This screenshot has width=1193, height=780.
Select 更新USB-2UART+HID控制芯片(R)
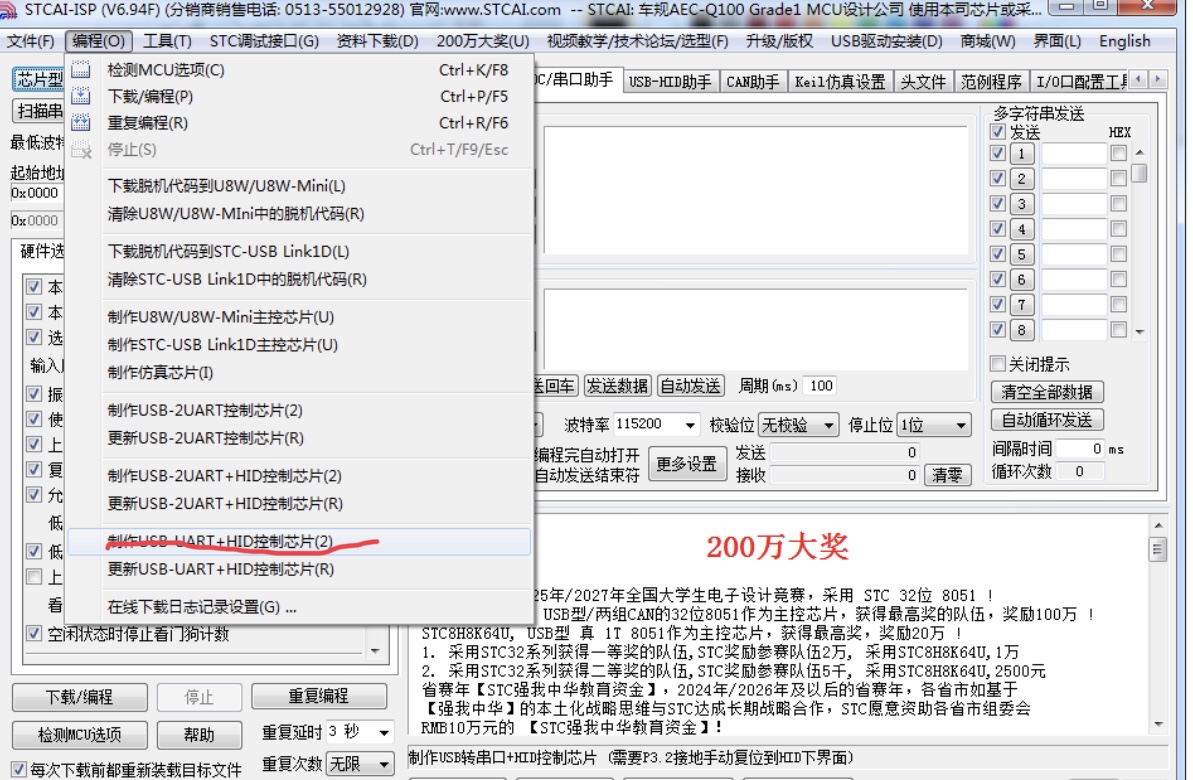[300, 504]
